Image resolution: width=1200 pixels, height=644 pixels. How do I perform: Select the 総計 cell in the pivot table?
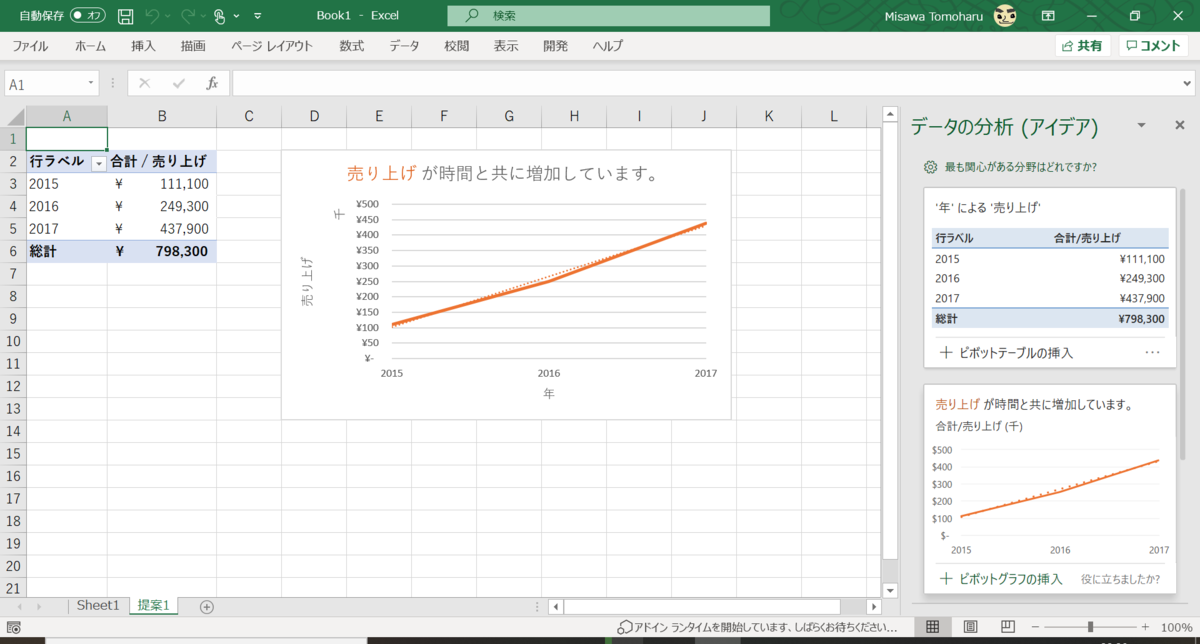tap(66, 251)
